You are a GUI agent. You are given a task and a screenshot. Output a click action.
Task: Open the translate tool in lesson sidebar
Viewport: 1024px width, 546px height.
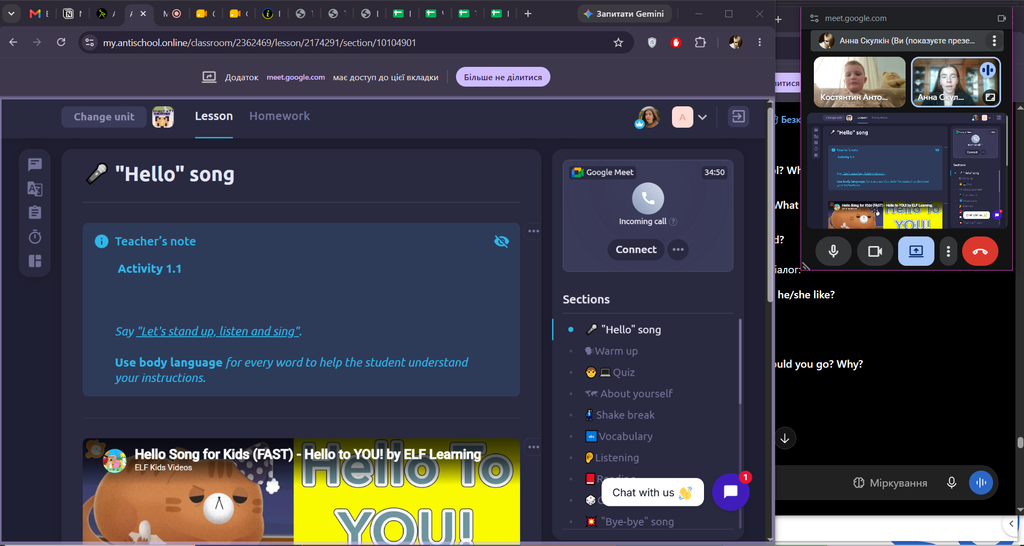click(x=35, y=189)
